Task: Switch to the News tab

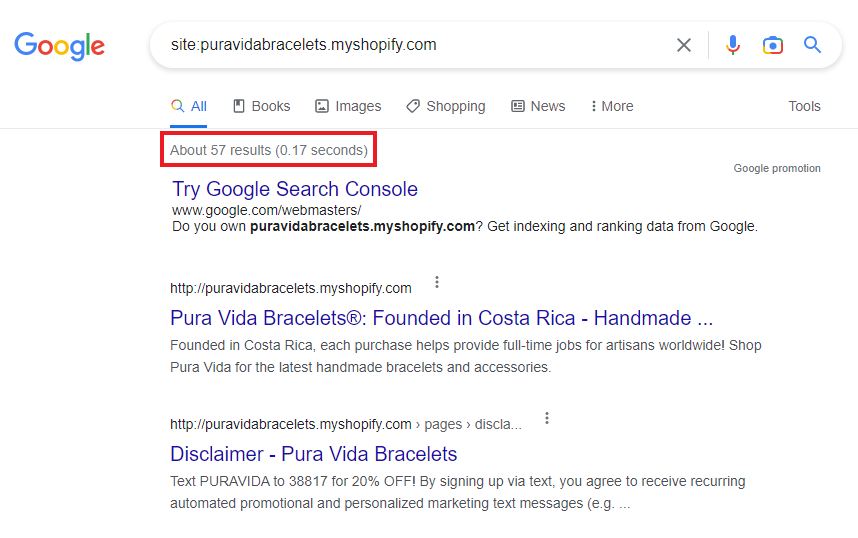Action: 538,106
